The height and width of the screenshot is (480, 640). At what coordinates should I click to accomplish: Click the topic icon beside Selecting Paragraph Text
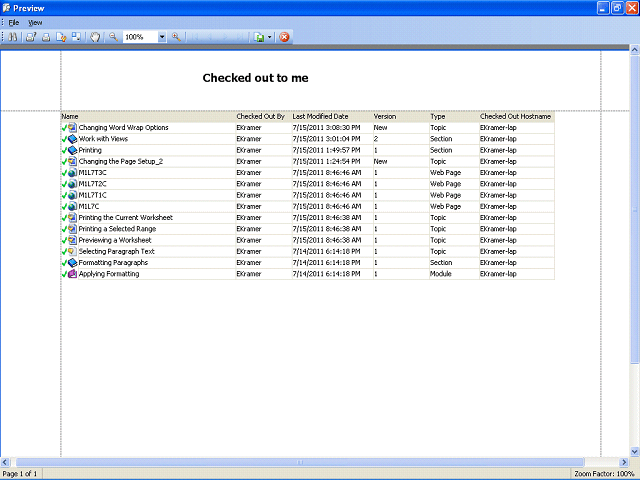(x=72, y=251)
